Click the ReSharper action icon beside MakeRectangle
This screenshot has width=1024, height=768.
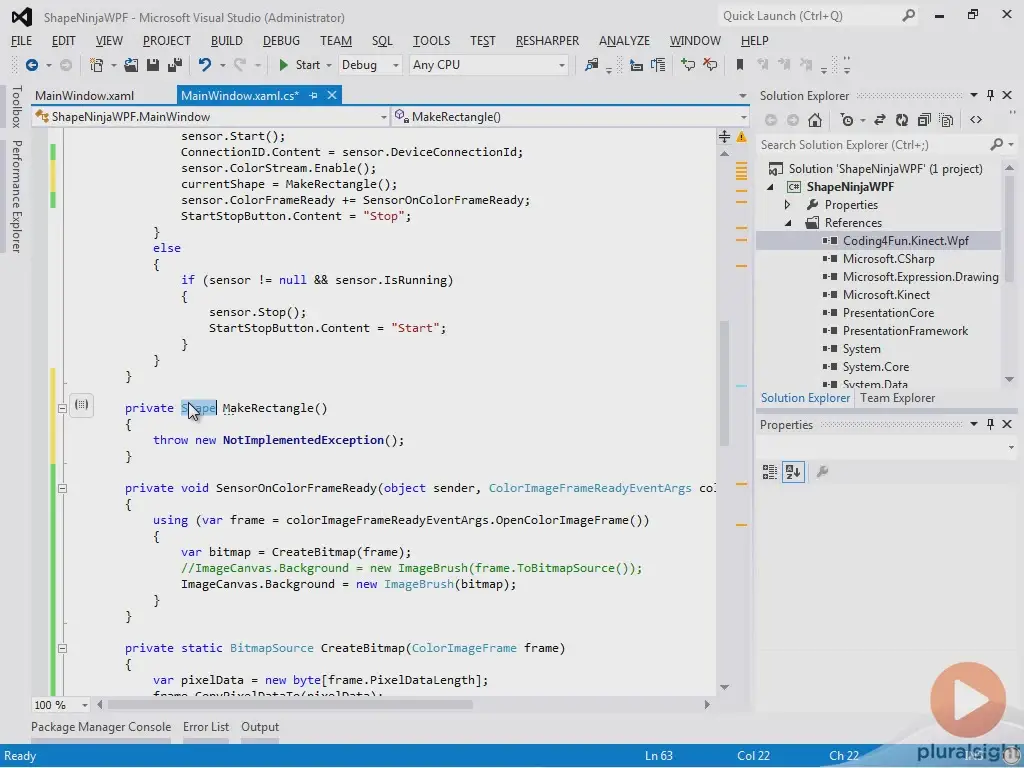pos(81,405)
